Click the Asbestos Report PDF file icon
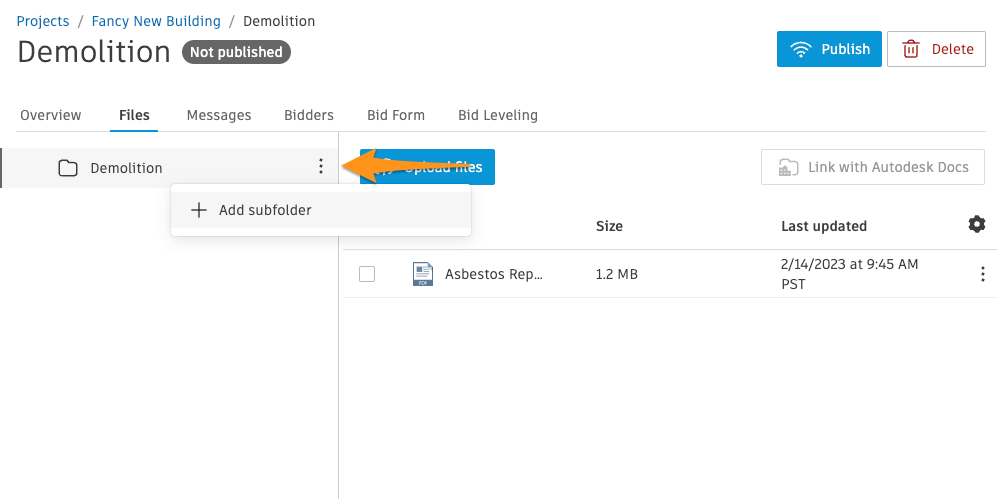997x499 pixels. pyautogui.click(x=423, y=274)
